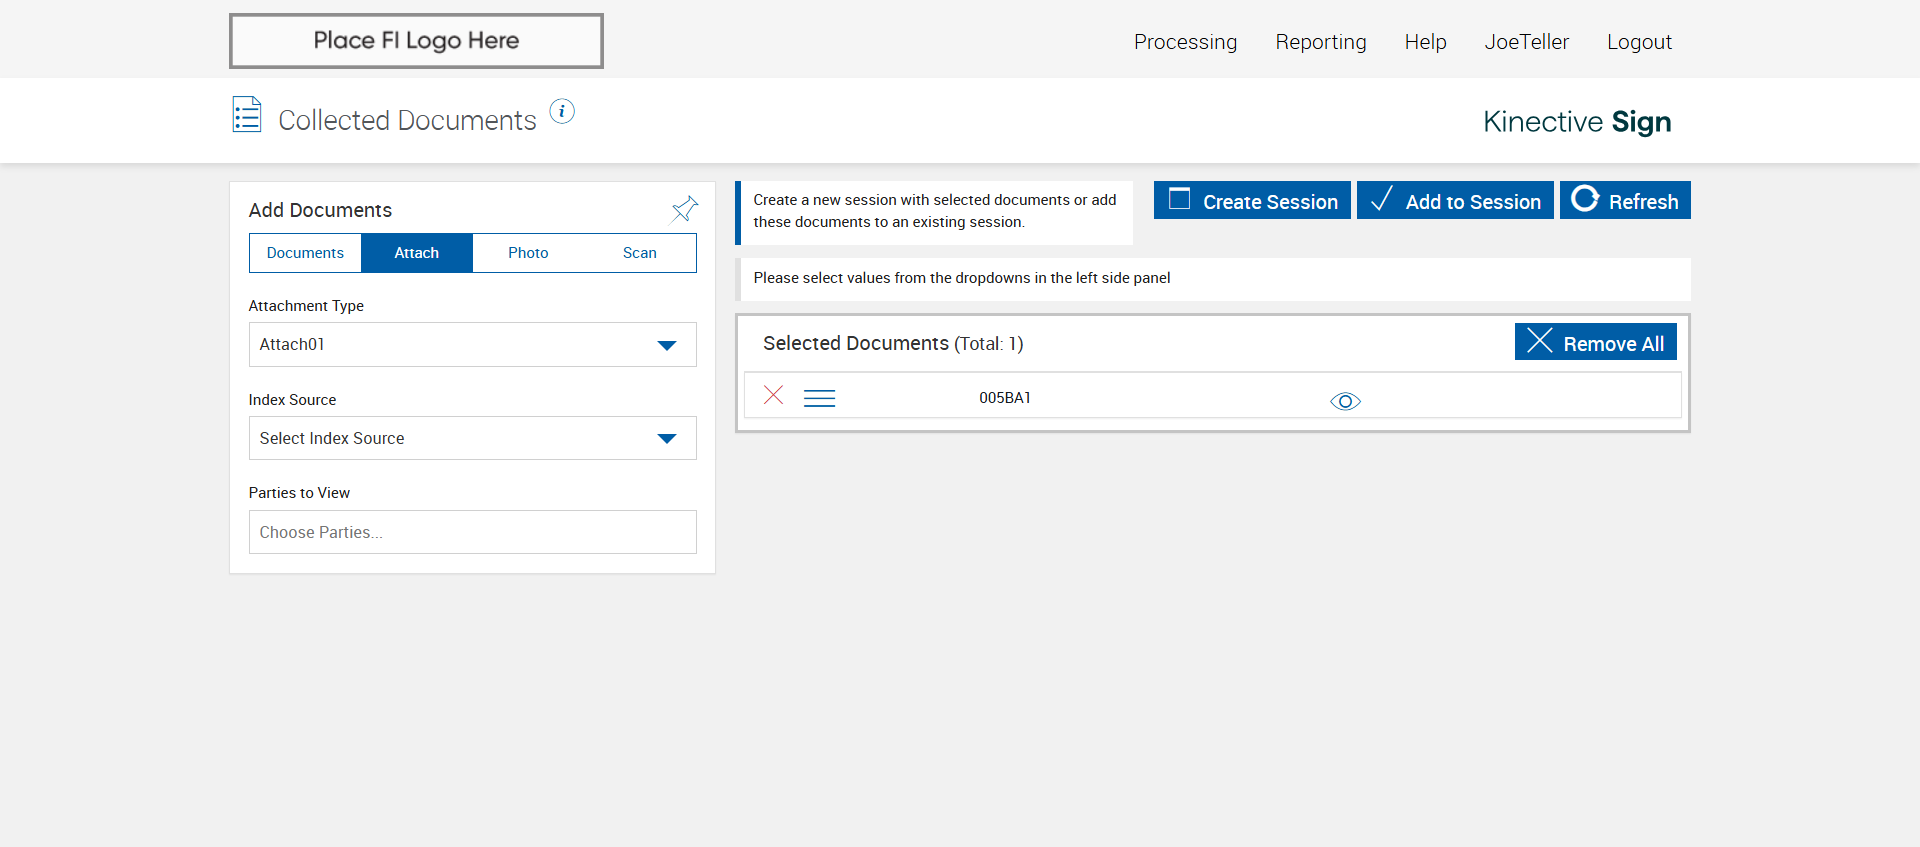Open the Processing menu
This screenshot has height=847, width=1920.
click(x=1185, y=42)
